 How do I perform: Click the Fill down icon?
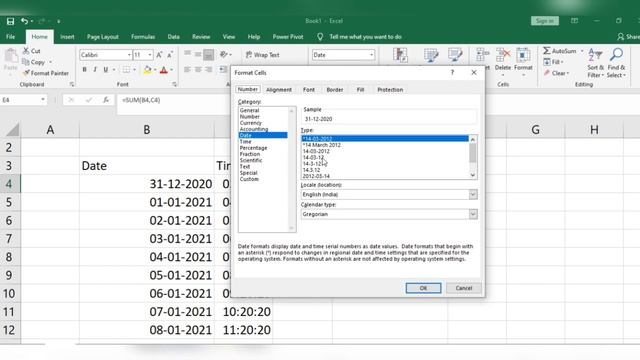547,62
